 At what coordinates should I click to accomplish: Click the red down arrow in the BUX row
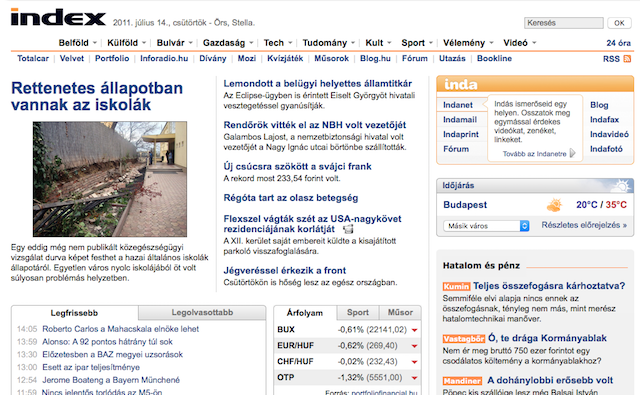coord(414,330)
